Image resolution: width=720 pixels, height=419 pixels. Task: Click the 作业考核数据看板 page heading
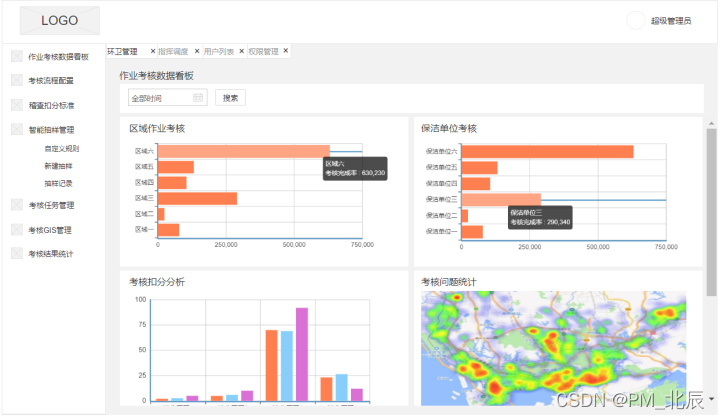click(157, 76)
